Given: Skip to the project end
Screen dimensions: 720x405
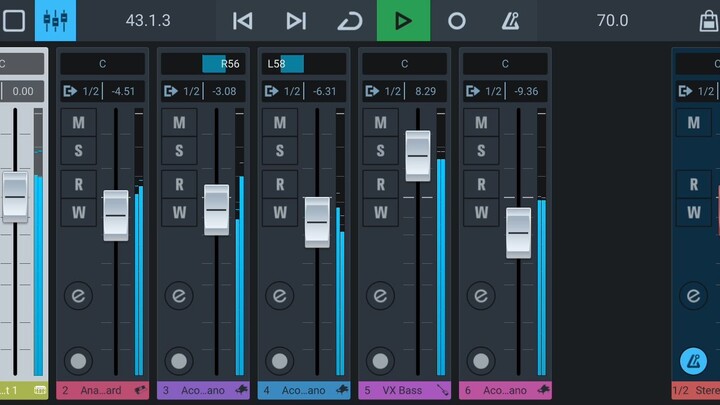Looking at the screenshot, I should click(x=296, y=21).
